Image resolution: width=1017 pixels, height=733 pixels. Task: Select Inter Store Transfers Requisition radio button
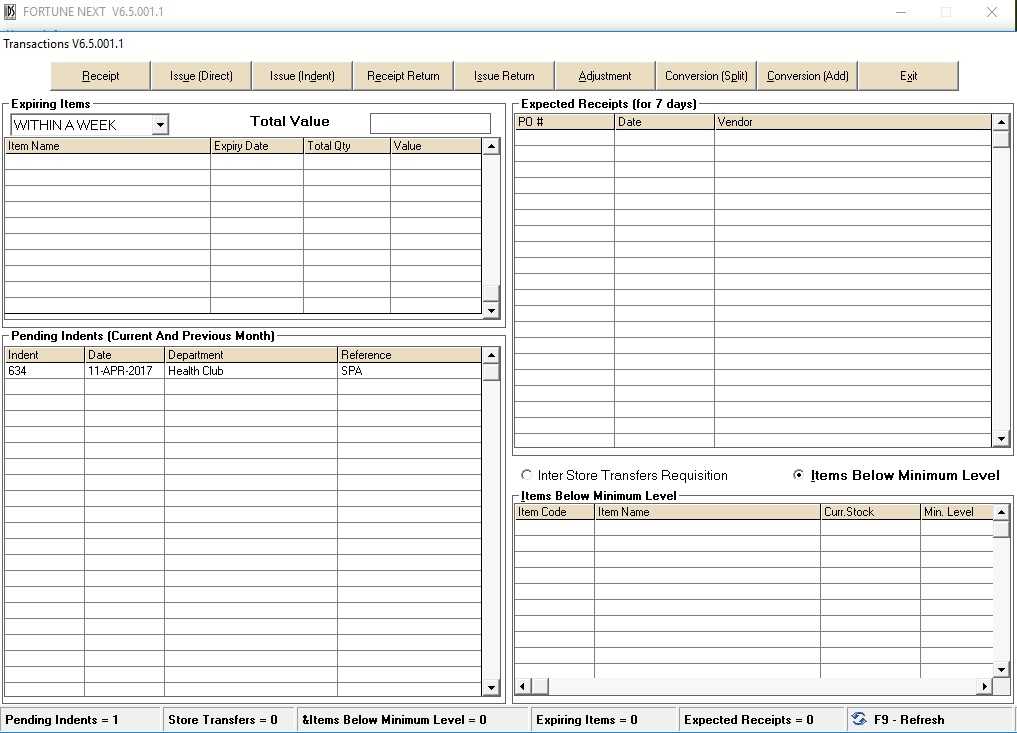pyautogui.click(x=527, y=475)
